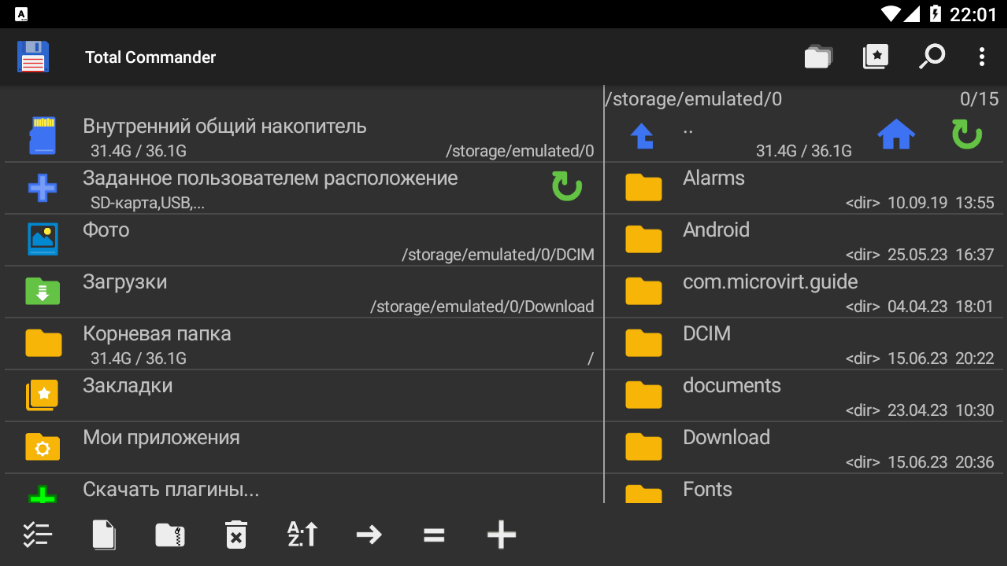Tap the photo picture icon
The height and width of the screenshot is (566, 1007).
(x=42, y=239)
